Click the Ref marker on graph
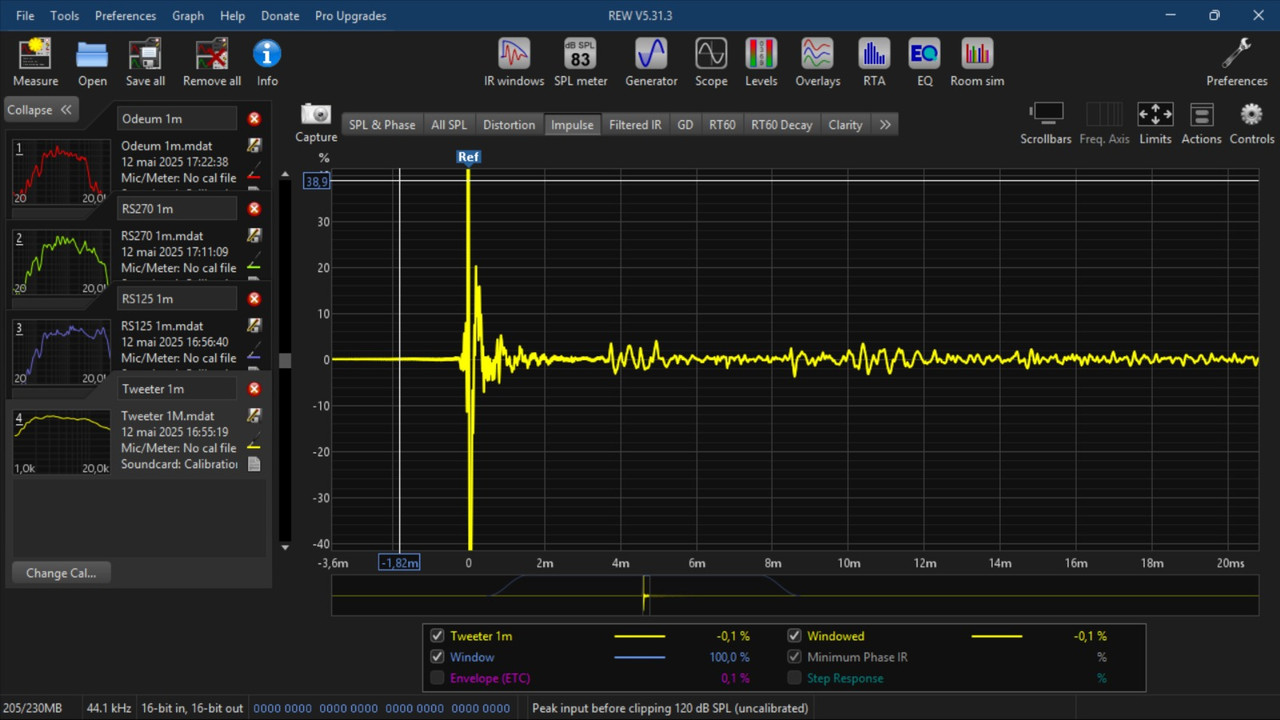The width and height of the screenshot is (1280, 720). 468,157
